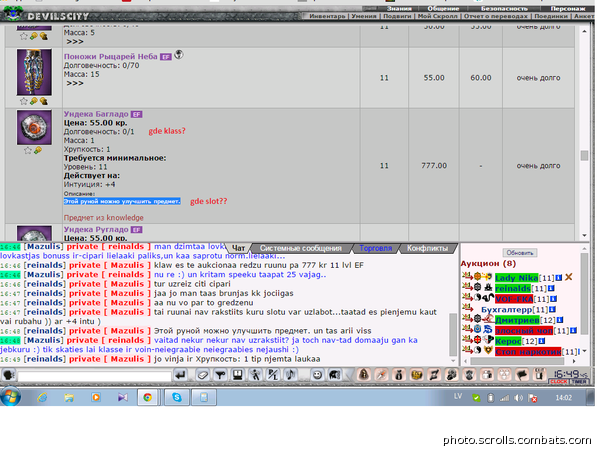Screen dimensions: 600x450
Task: Click the Обновить refresh button
Action: (520, 253)
